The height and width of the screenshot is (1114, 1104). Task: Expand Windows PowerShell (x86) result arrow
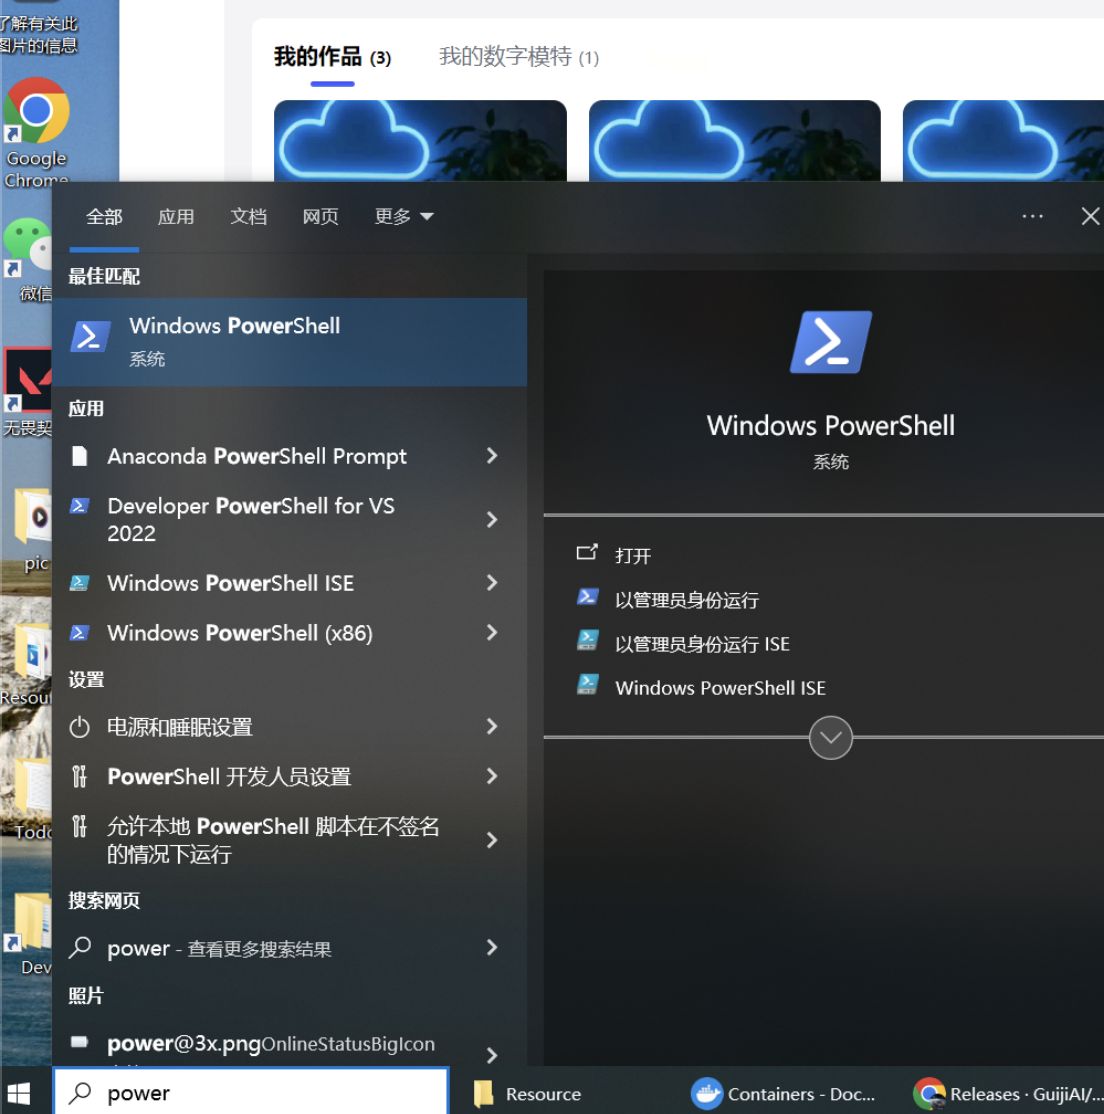click(492, 632)
